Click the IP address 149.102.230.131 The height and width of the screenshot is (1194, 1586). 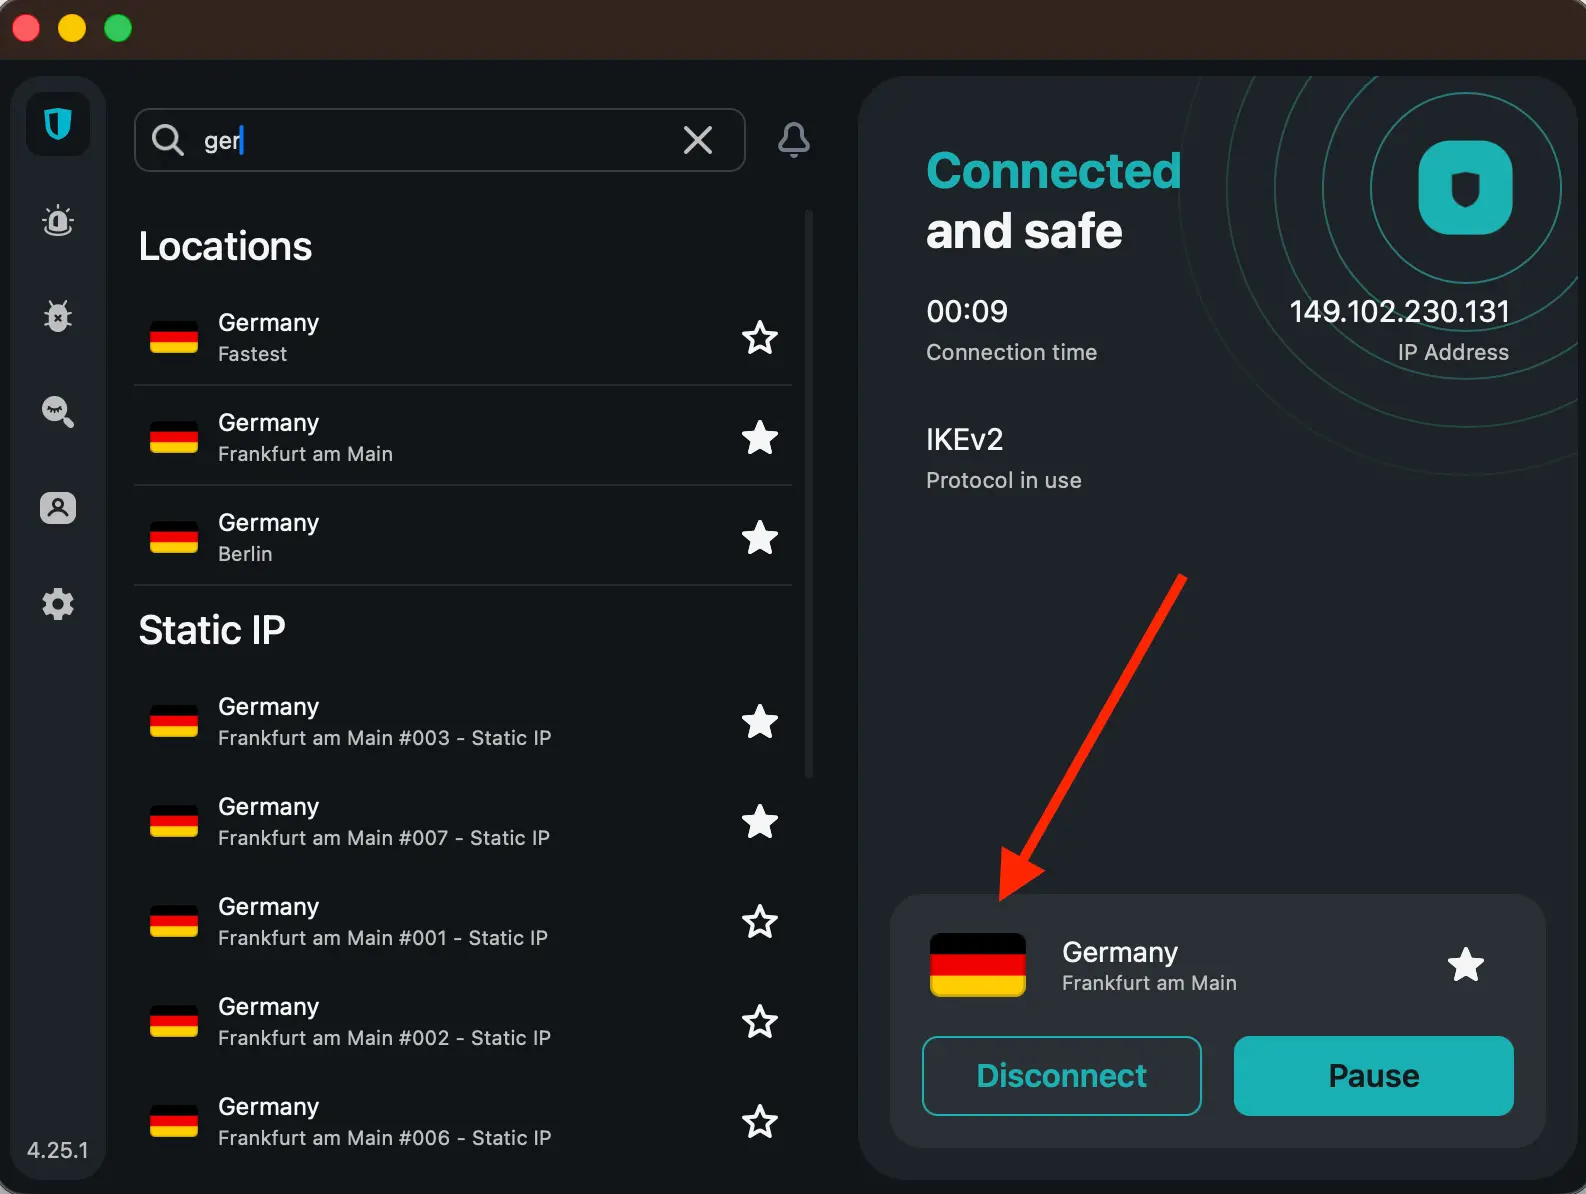1399,311
